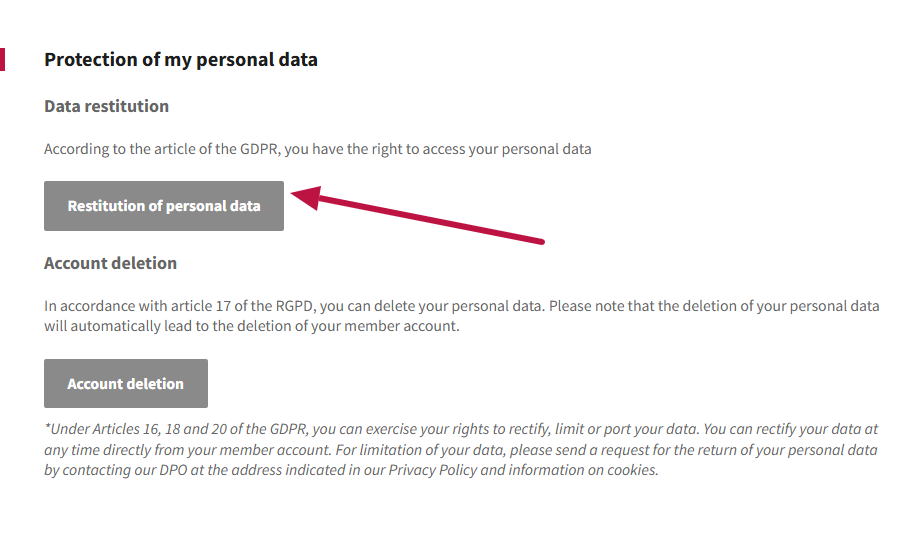Click the Account deletion subheading text
This screenshot has height=544, width=921.
[x=110, y=263]
